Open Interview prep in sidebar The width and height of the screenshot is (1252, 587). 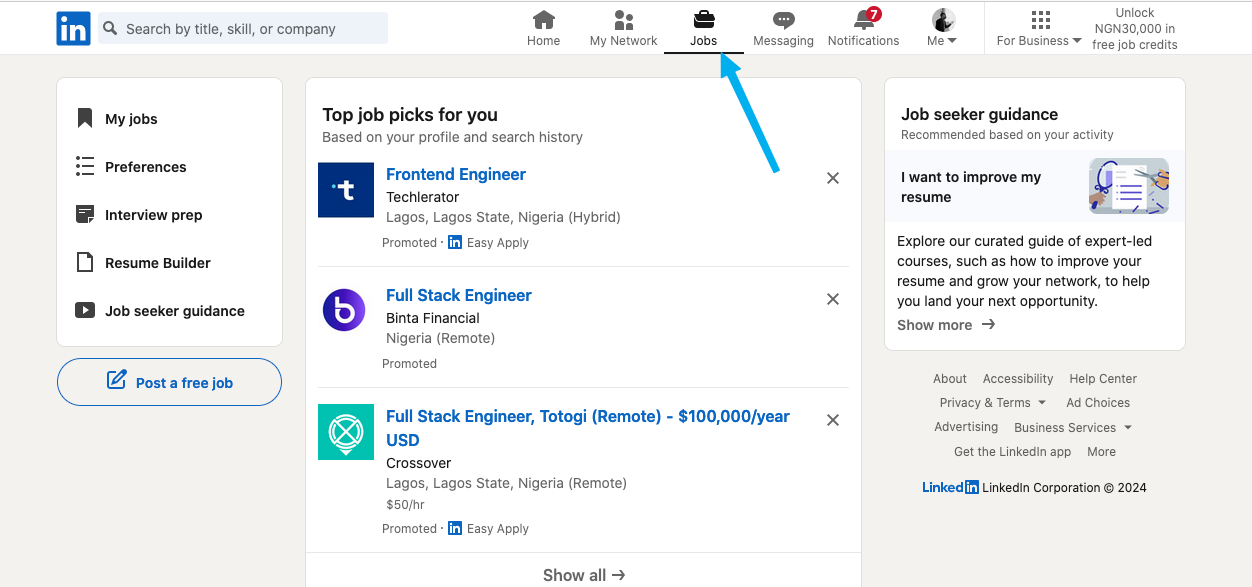154,215
